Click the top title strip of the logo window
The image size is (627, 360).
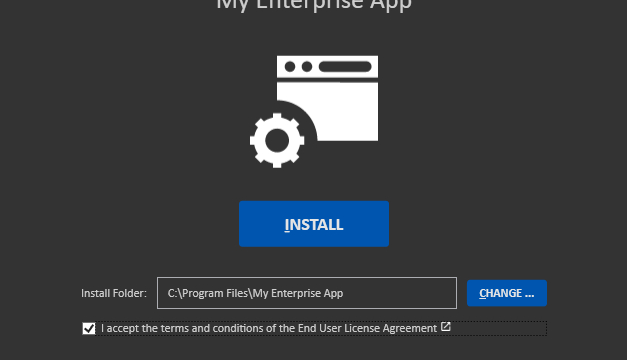pyautogui.click(x=327, y=67)
